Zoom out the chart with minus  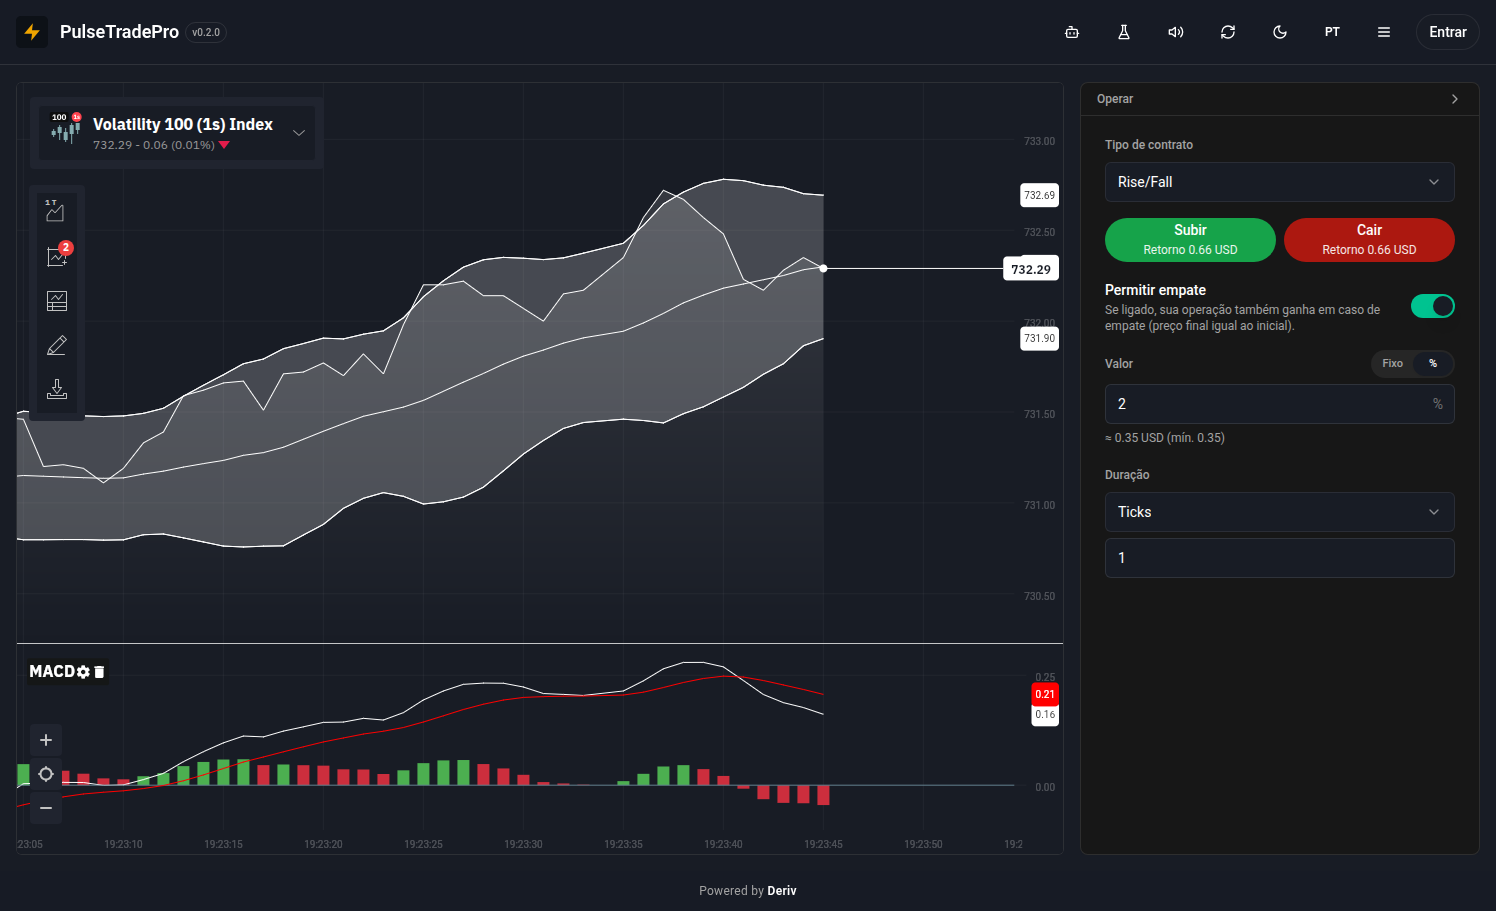pyautogui.click(x=46, y=808)
